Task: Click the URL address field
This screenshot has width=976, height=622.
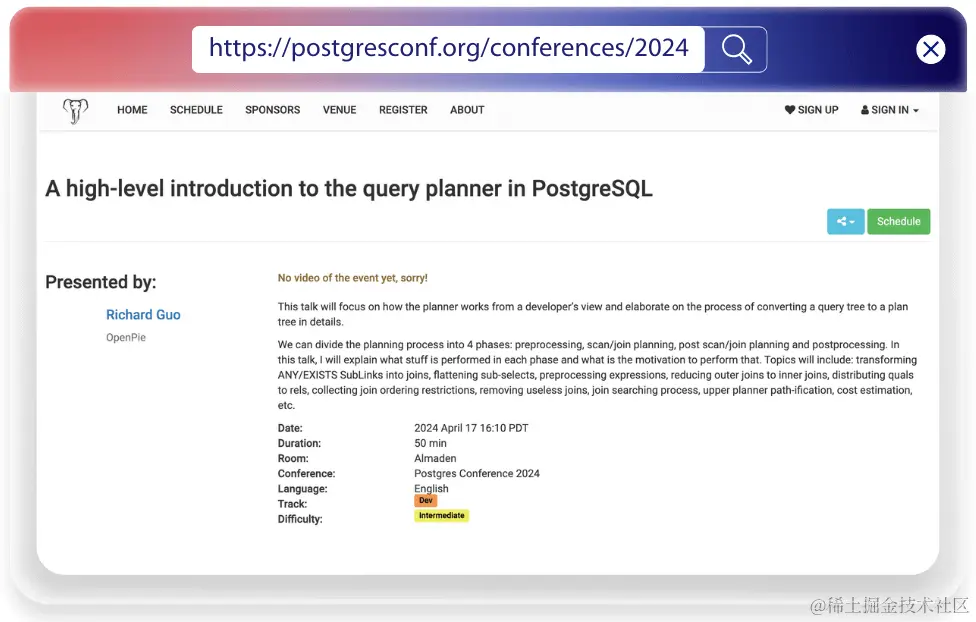Action: coord(448,49)
